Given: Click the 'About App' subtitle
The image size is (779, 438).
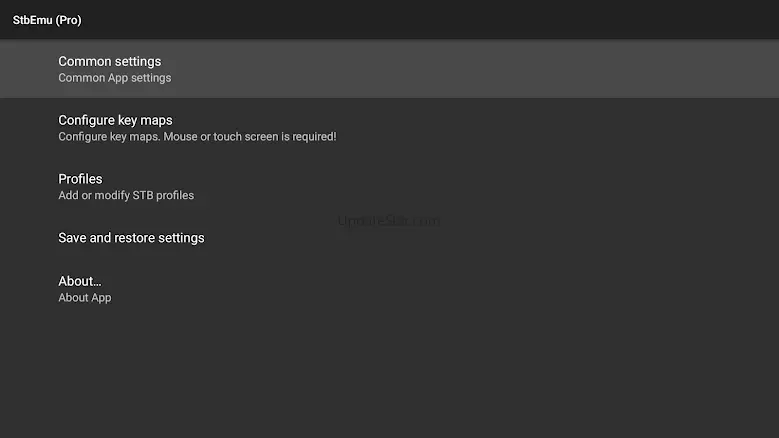Looking at the screenshot, I should pyautogui.click(x=84, y=297).
